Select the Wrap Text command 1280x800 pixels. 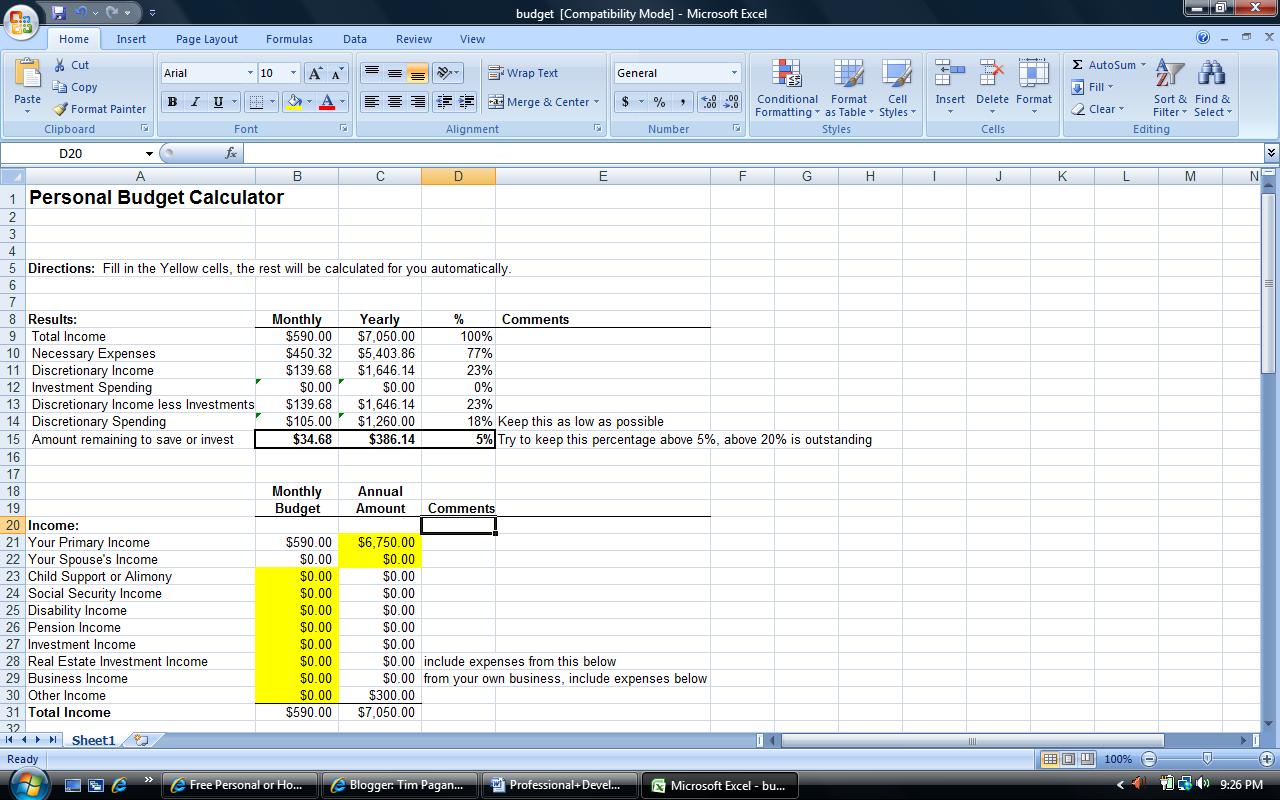521,73
